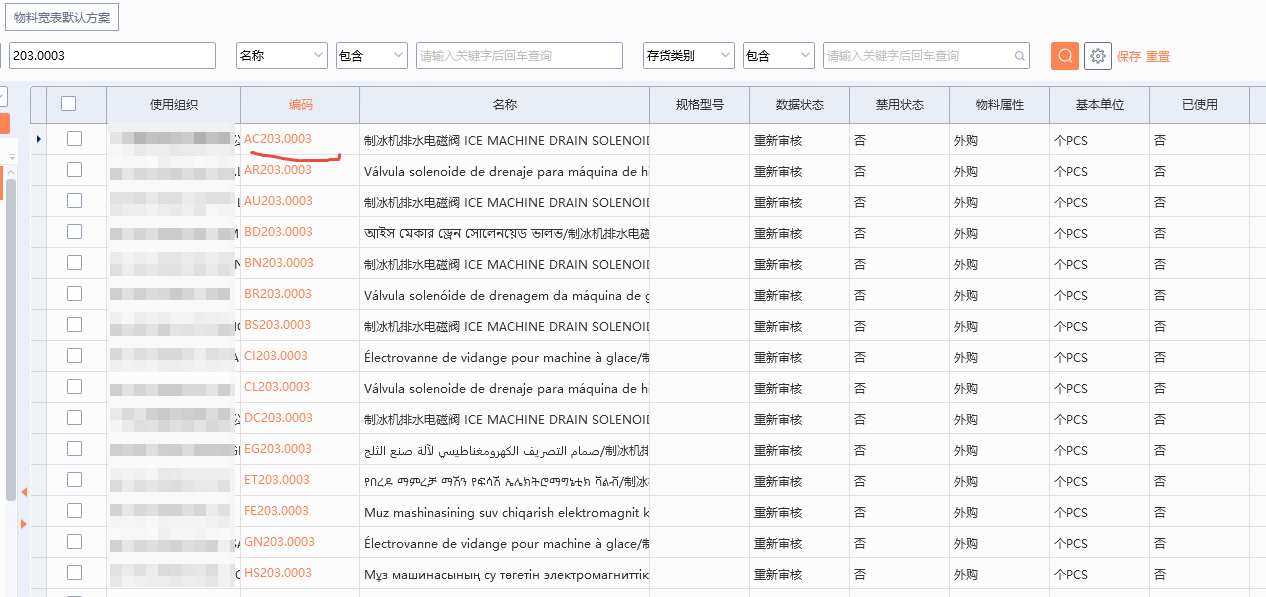Select 'Válvula solenóide de drenagem' name cell
The image size is (1266, 597).
click(x=504, y=295)
